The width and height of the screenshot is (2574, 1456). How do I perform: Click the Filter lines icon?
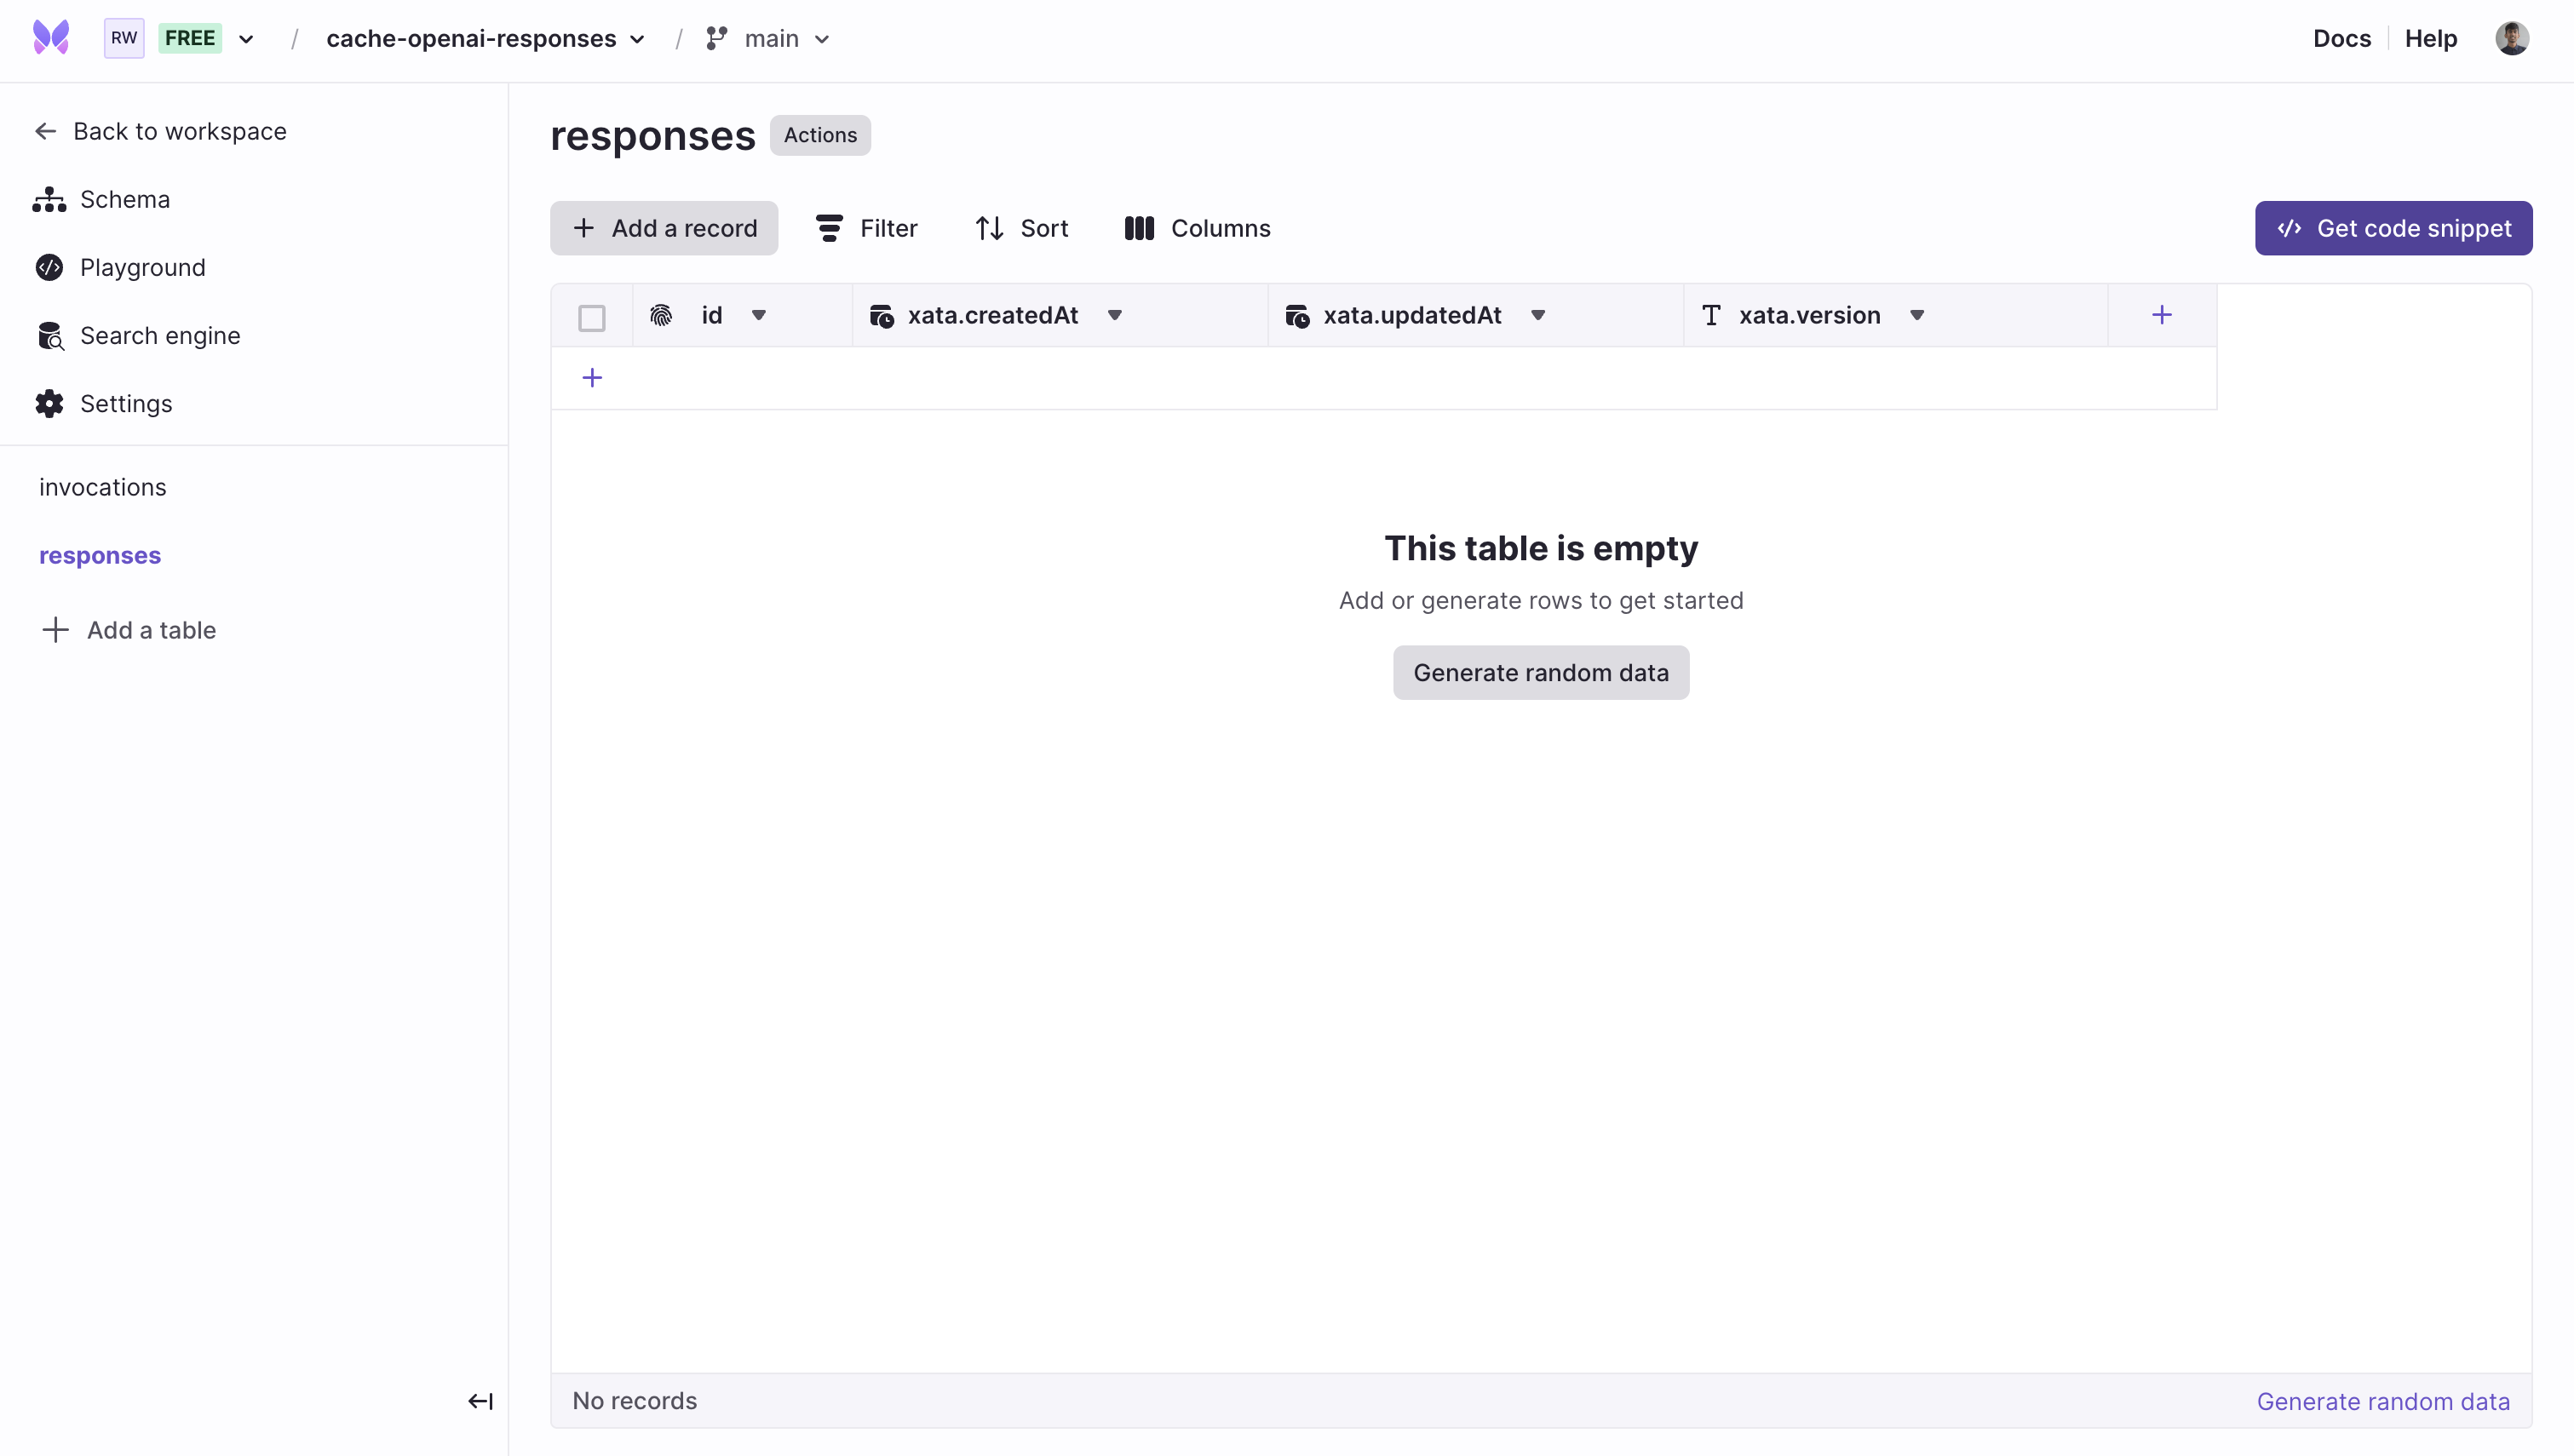pos(829,228)
